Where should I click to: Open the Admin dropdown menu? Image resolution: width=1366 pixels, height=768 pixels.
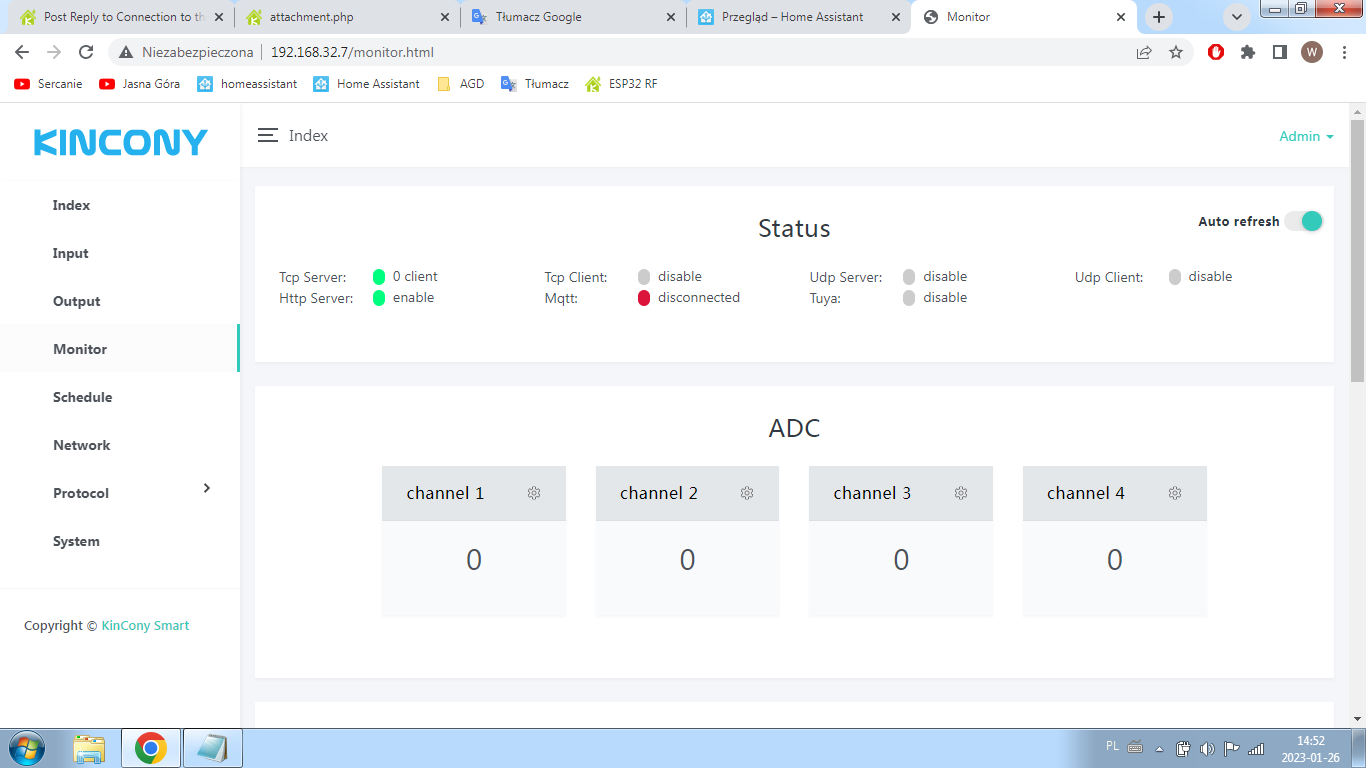coord(1306,136)
